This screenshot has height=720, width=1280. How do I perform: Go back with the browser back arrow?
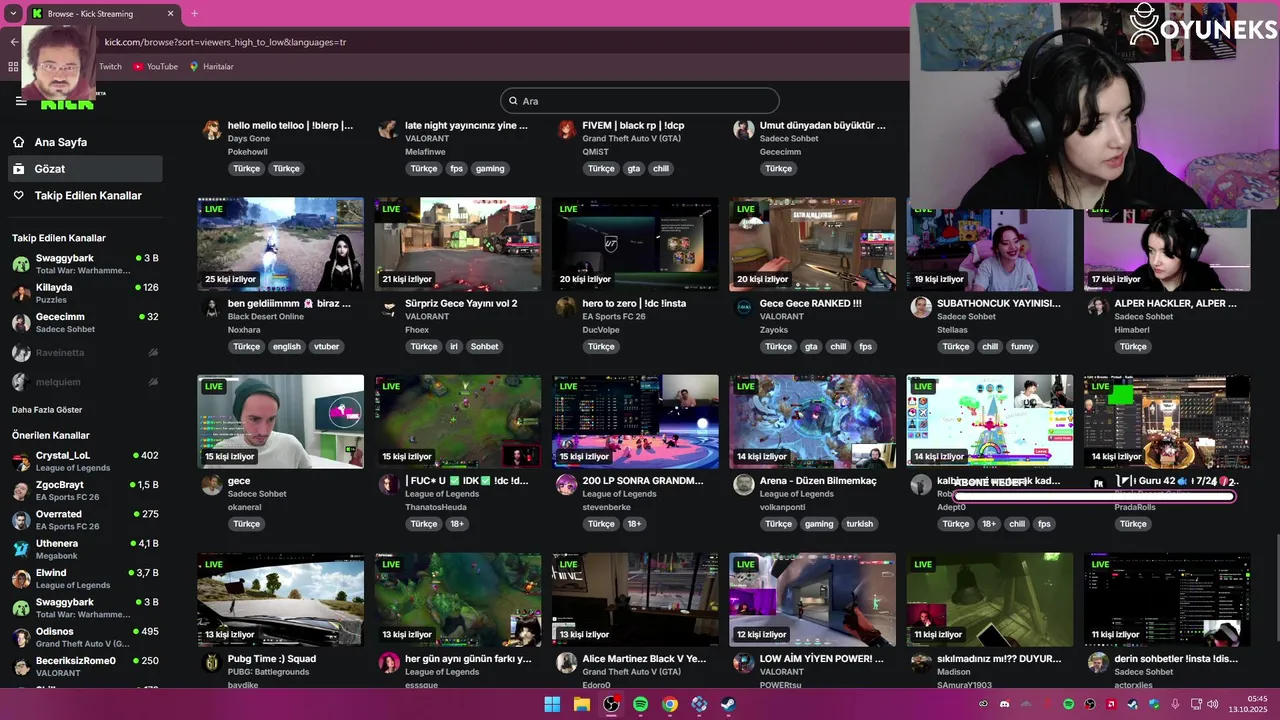coord(14,42)
